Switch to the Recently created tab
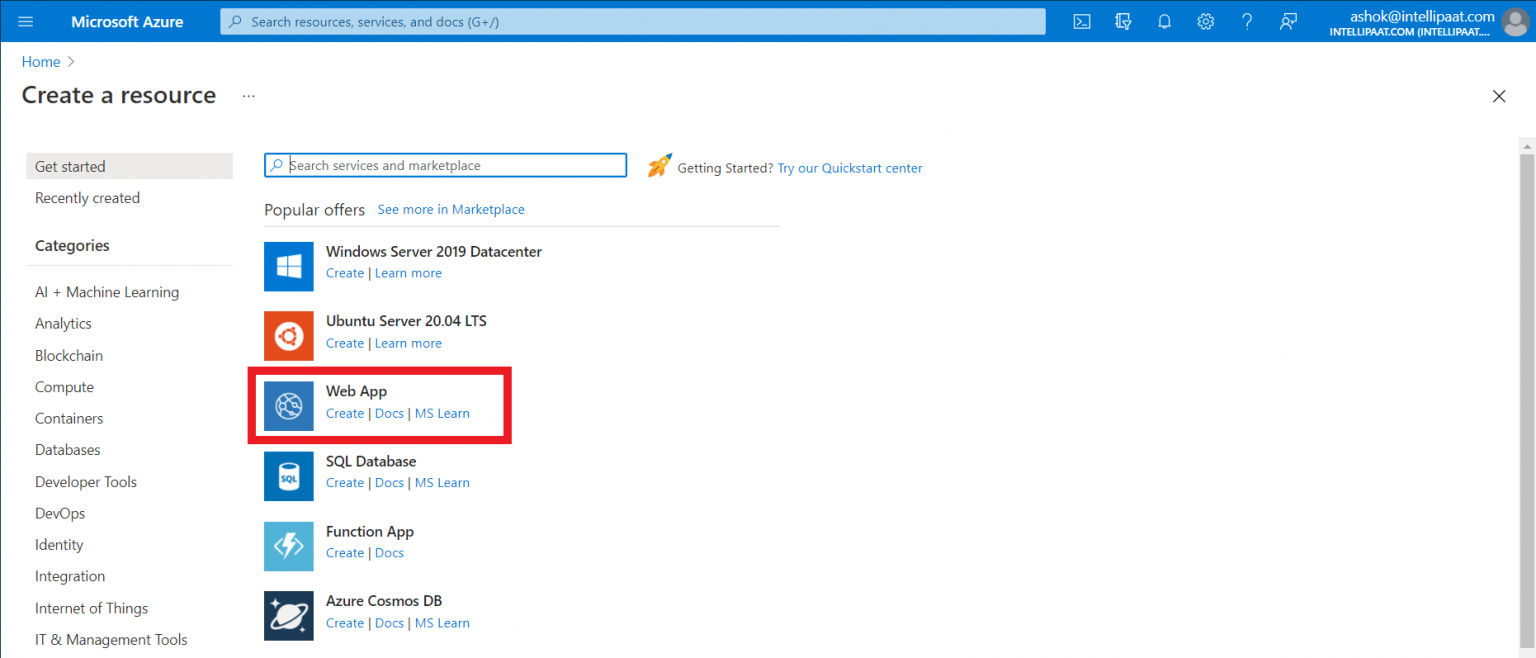 pos(87,197)
